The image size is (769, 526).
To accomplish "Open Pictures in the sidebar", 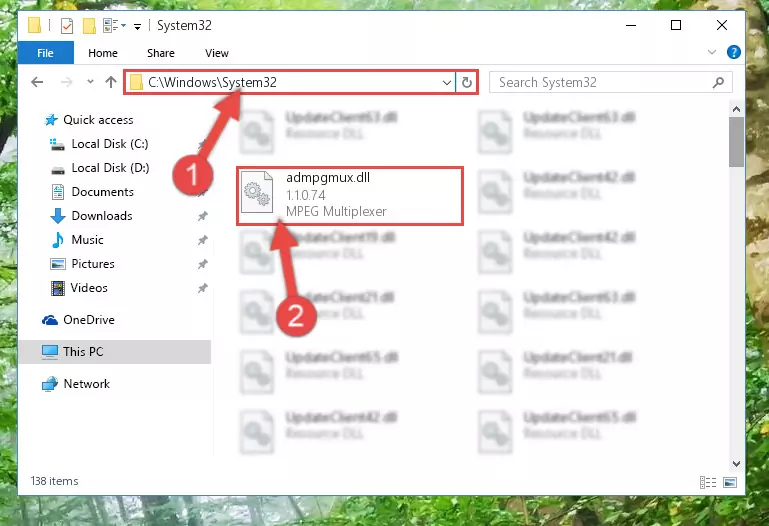I will tap(93, 264).
